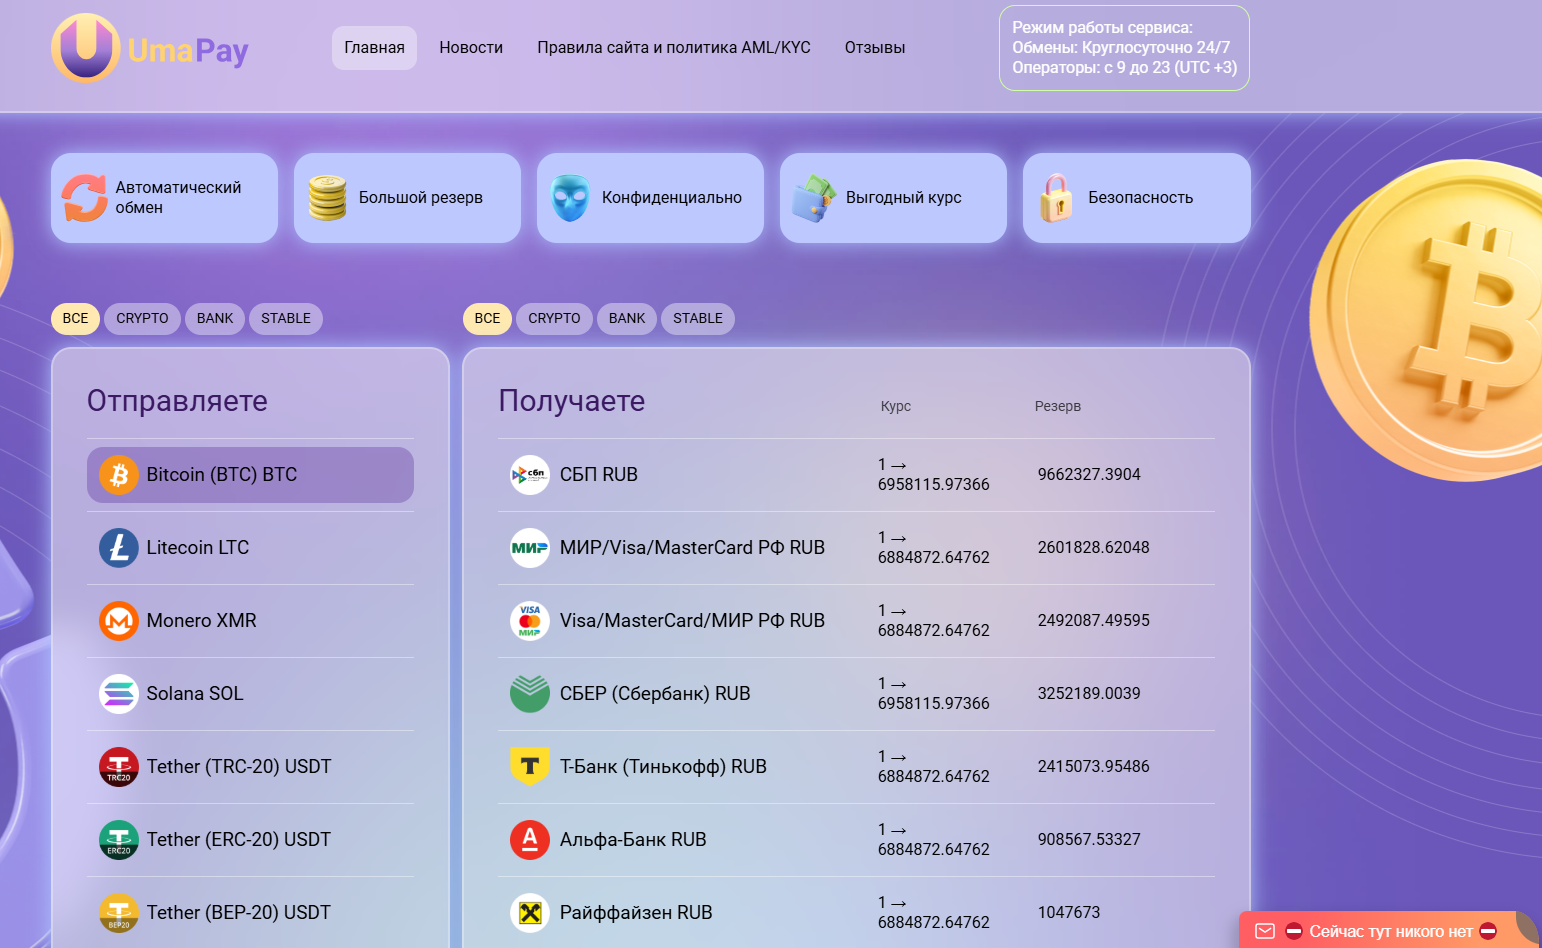
Task: Click the Tether ERC-20 icon
Action: pos(119,840)
